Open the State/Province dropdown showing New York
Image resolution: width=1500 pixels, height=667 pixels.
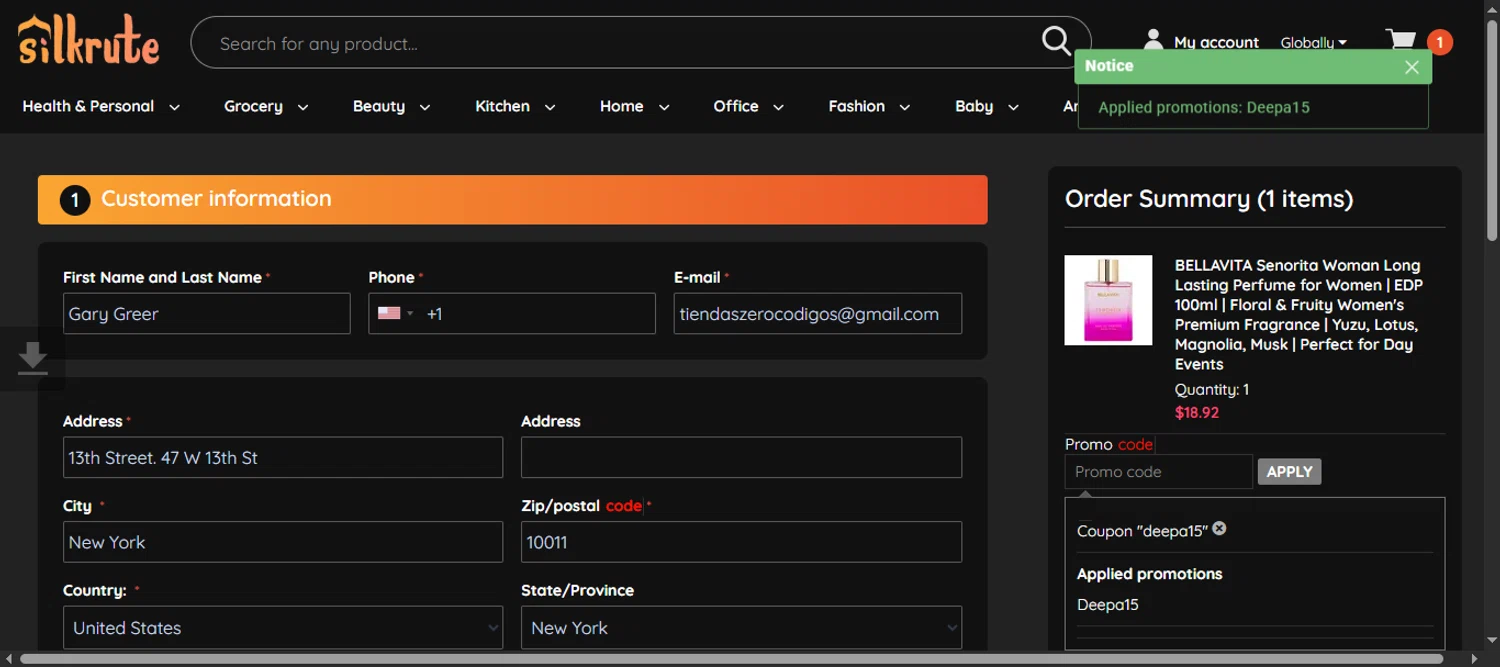pos(741,628)
